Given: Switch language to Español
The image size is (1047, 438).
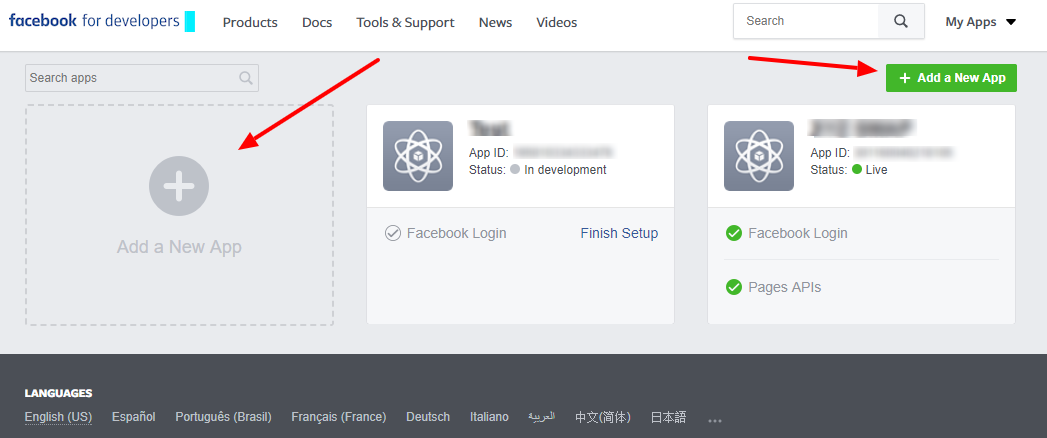Looking at the screenshot, I should [x=133, y=417].
